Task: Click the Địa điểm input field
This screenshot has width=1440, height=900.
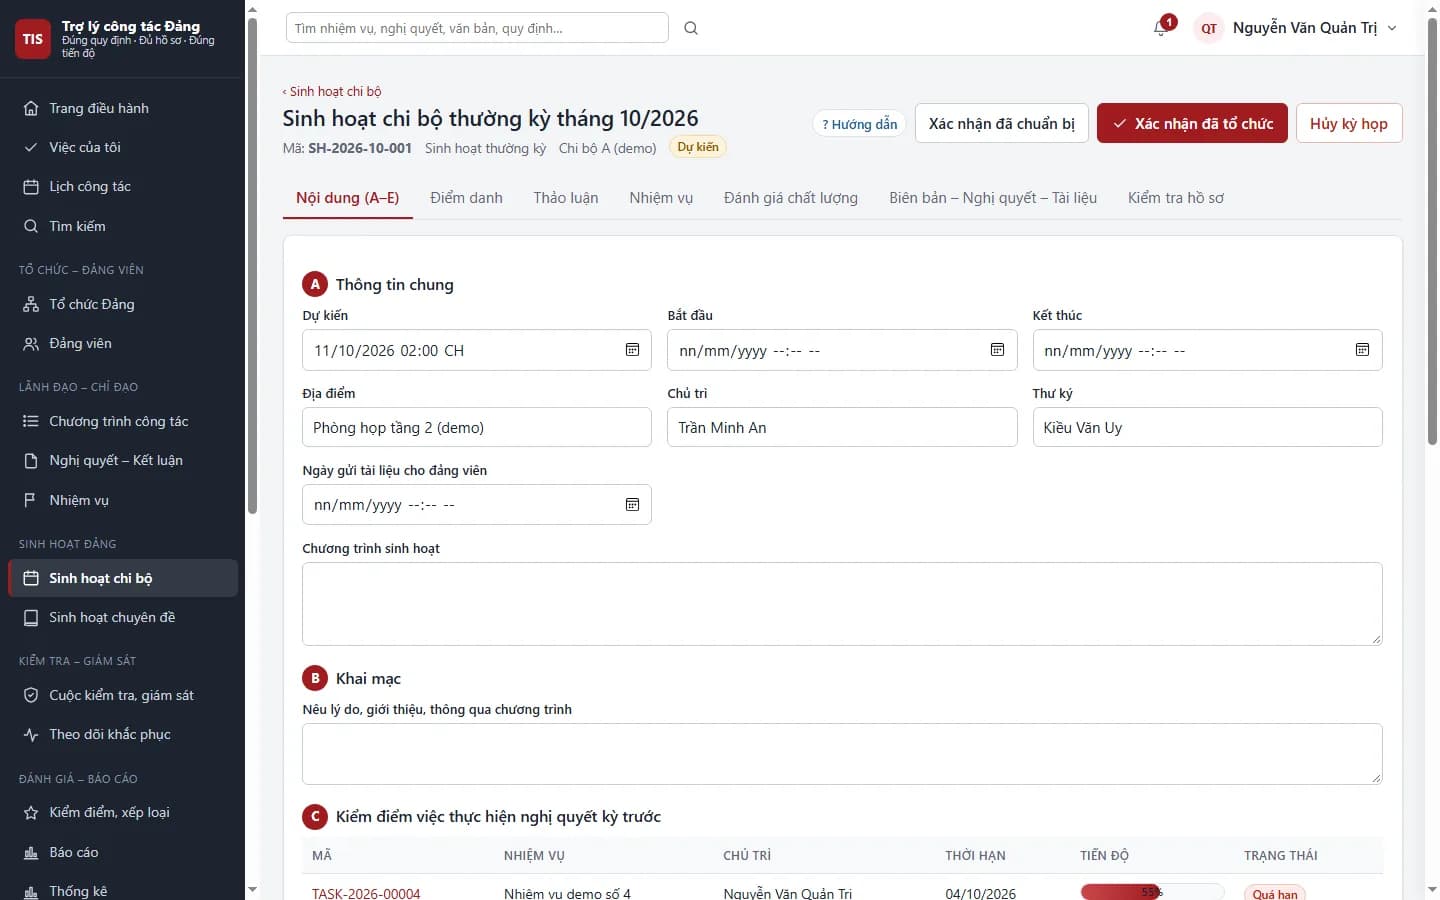Action: 477,427
